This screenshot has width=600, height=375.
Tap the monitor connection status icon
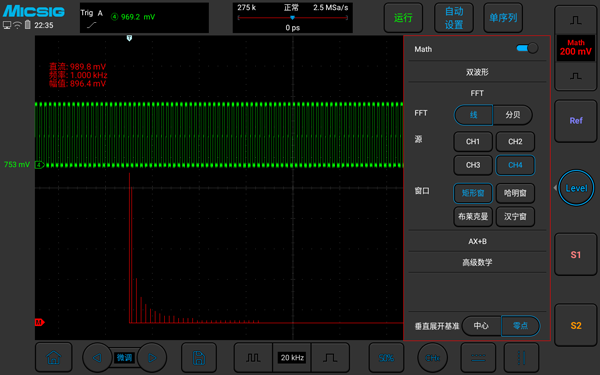point(7,25)
